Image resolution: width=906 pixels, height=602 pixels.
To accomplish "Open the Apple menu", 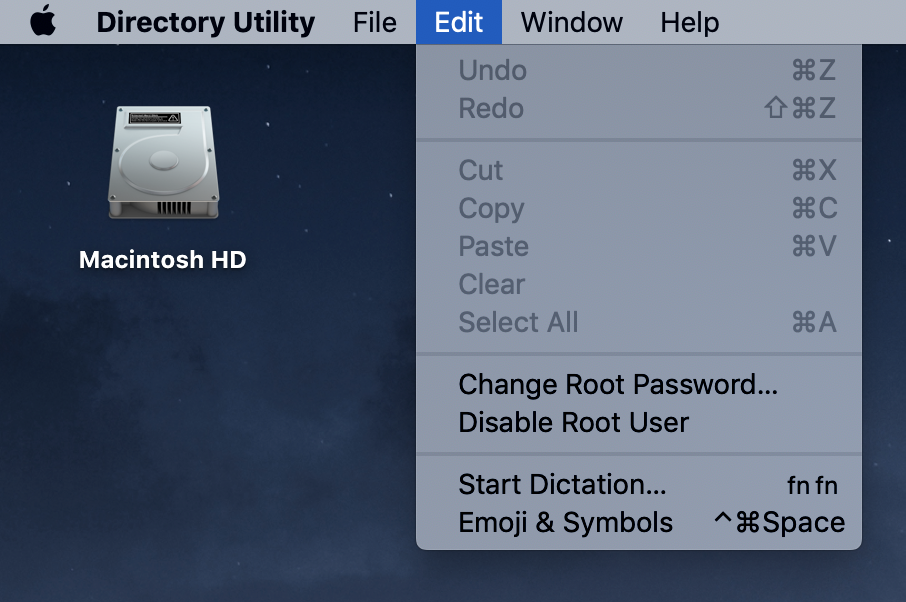I will pos(43,21).
